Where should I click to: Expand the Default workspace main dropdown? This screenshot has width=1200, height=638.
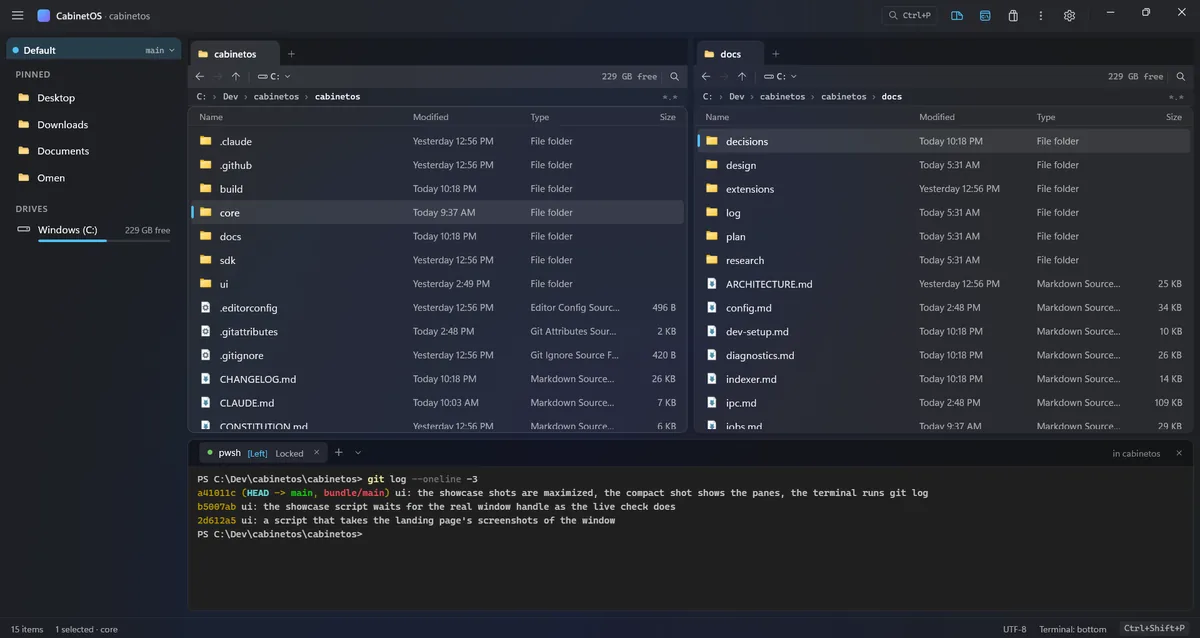click(160, 50)
